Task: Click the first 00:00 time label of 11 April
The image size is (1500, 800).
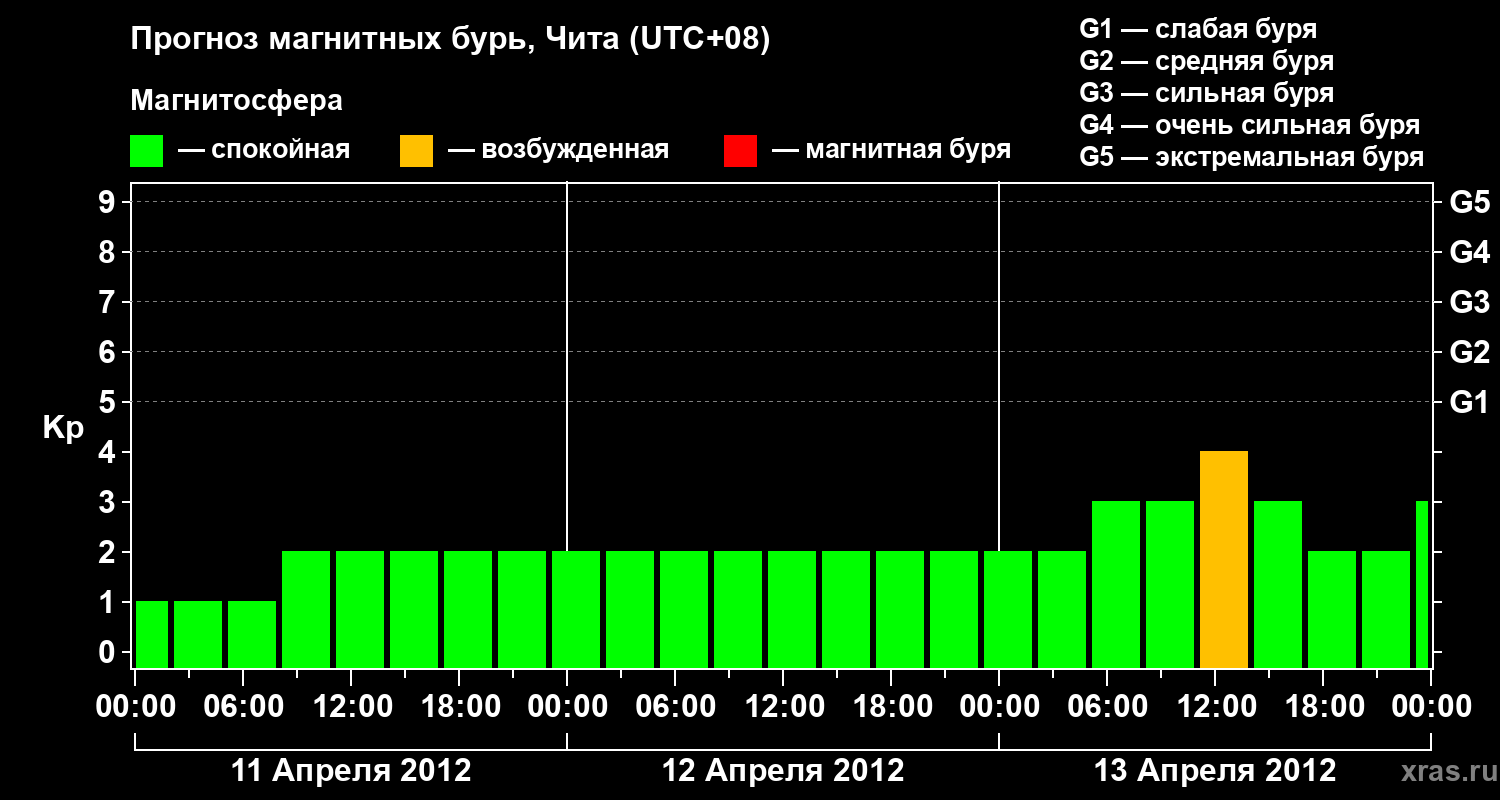Action: tap(135, 707)
